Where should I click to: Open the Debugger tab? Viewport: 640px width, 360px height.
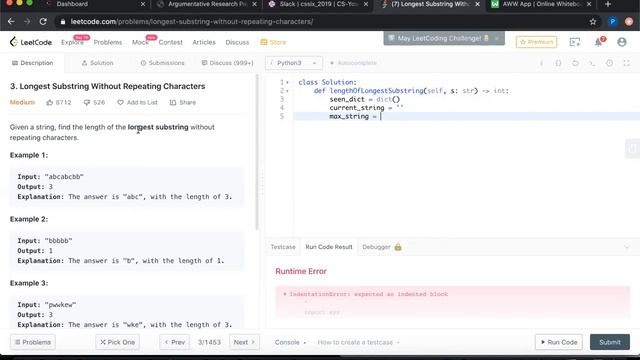376,247
